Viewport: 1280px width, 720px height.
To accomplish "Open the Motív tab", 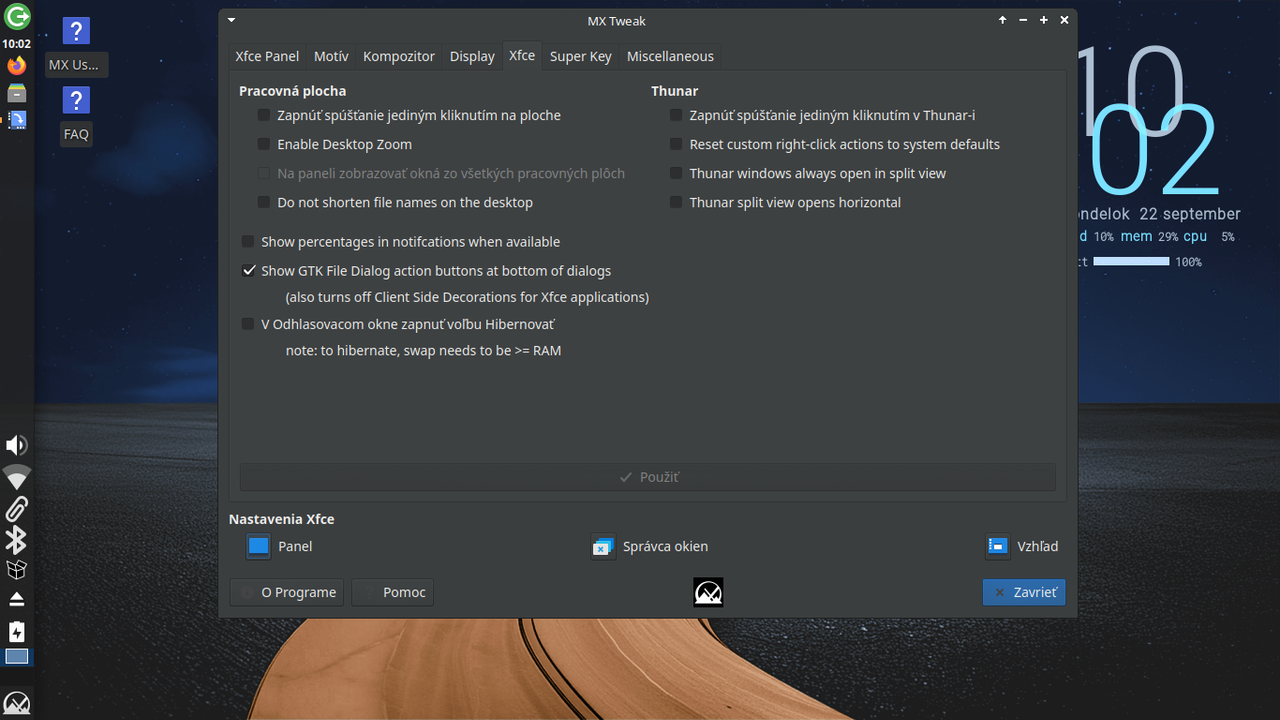I will click(331, 56).
